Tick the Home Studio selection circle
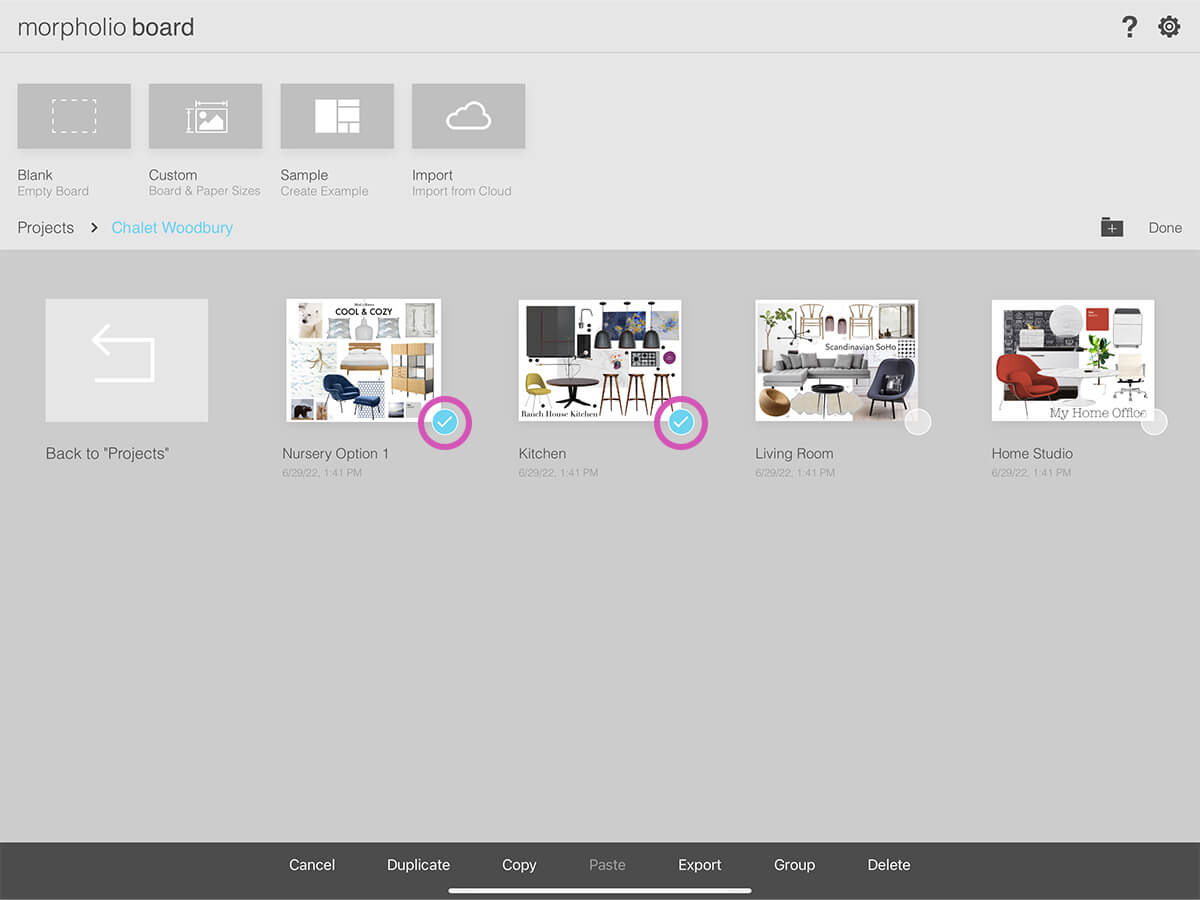1200x900 pixels. [x=1154, y=422]
